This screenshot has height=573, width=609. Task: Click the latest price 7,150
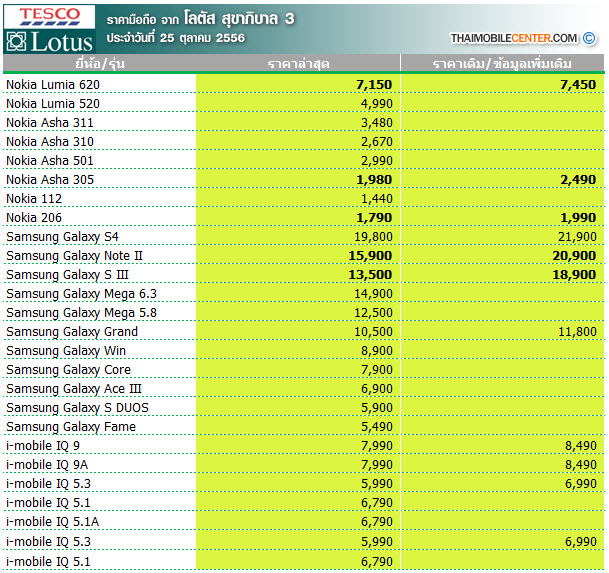[x=374, y=85]
